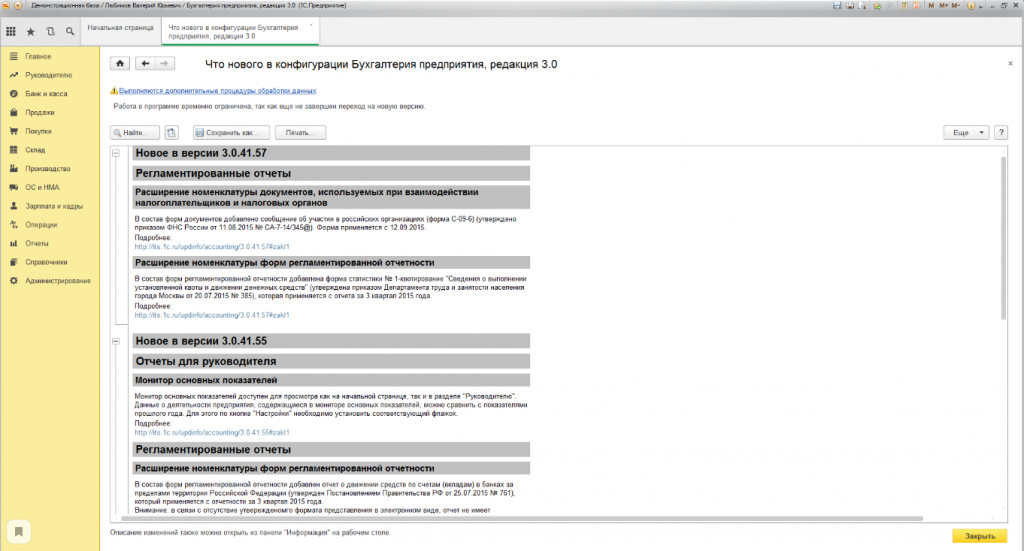Click the Сохранить как button
The height and width of the screenshot is (551, 1024).
(231, 132)
